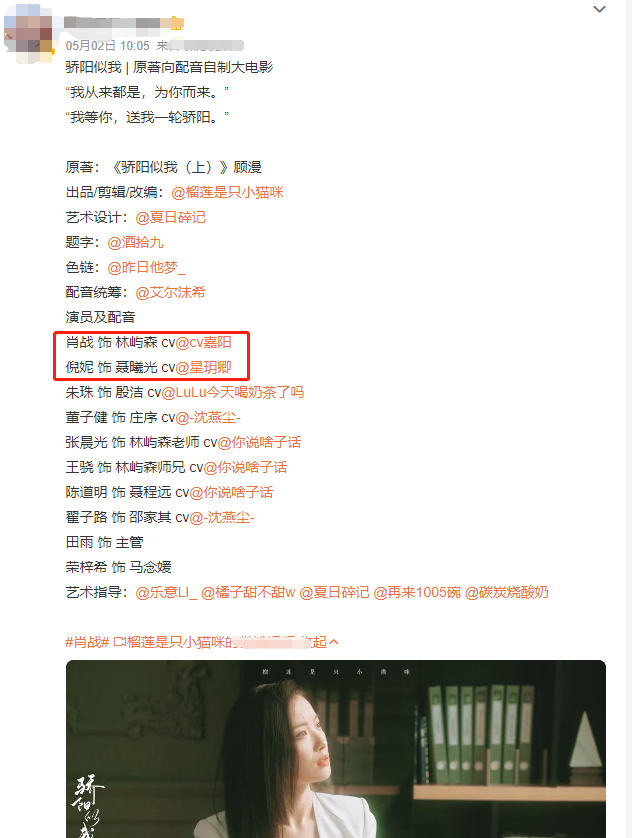Open the blurred user avatar
Screen dimensions: 632x838
(29, 33)
